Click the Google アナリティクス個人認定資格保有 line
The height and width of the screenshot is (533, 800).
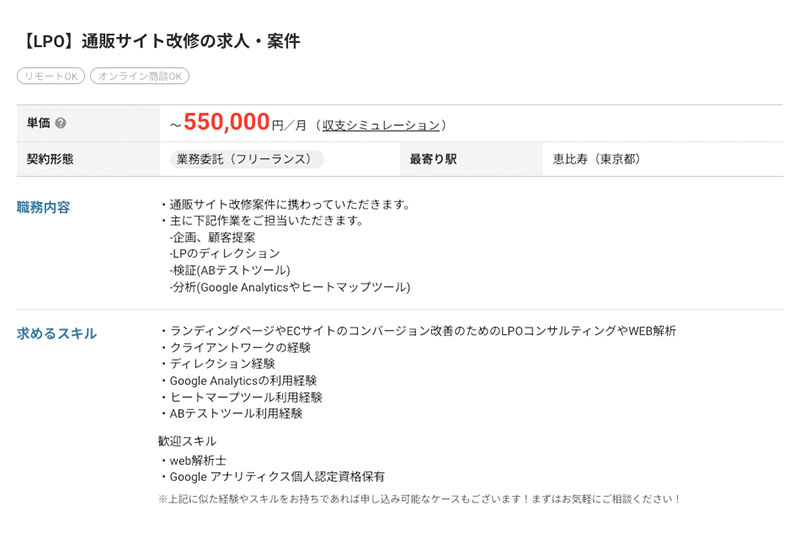[x=276, y=477]
